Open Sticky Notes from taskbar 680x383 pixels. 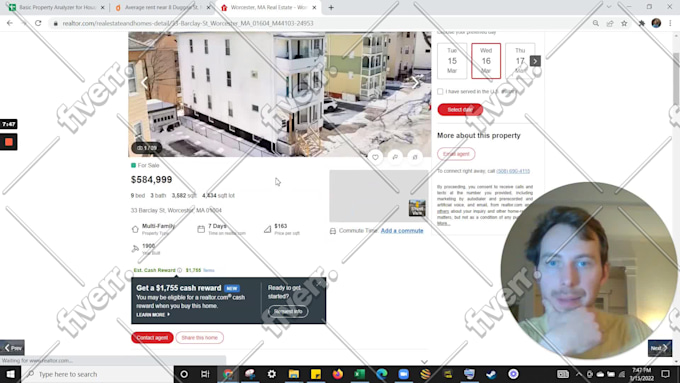(x=316, y=374)
